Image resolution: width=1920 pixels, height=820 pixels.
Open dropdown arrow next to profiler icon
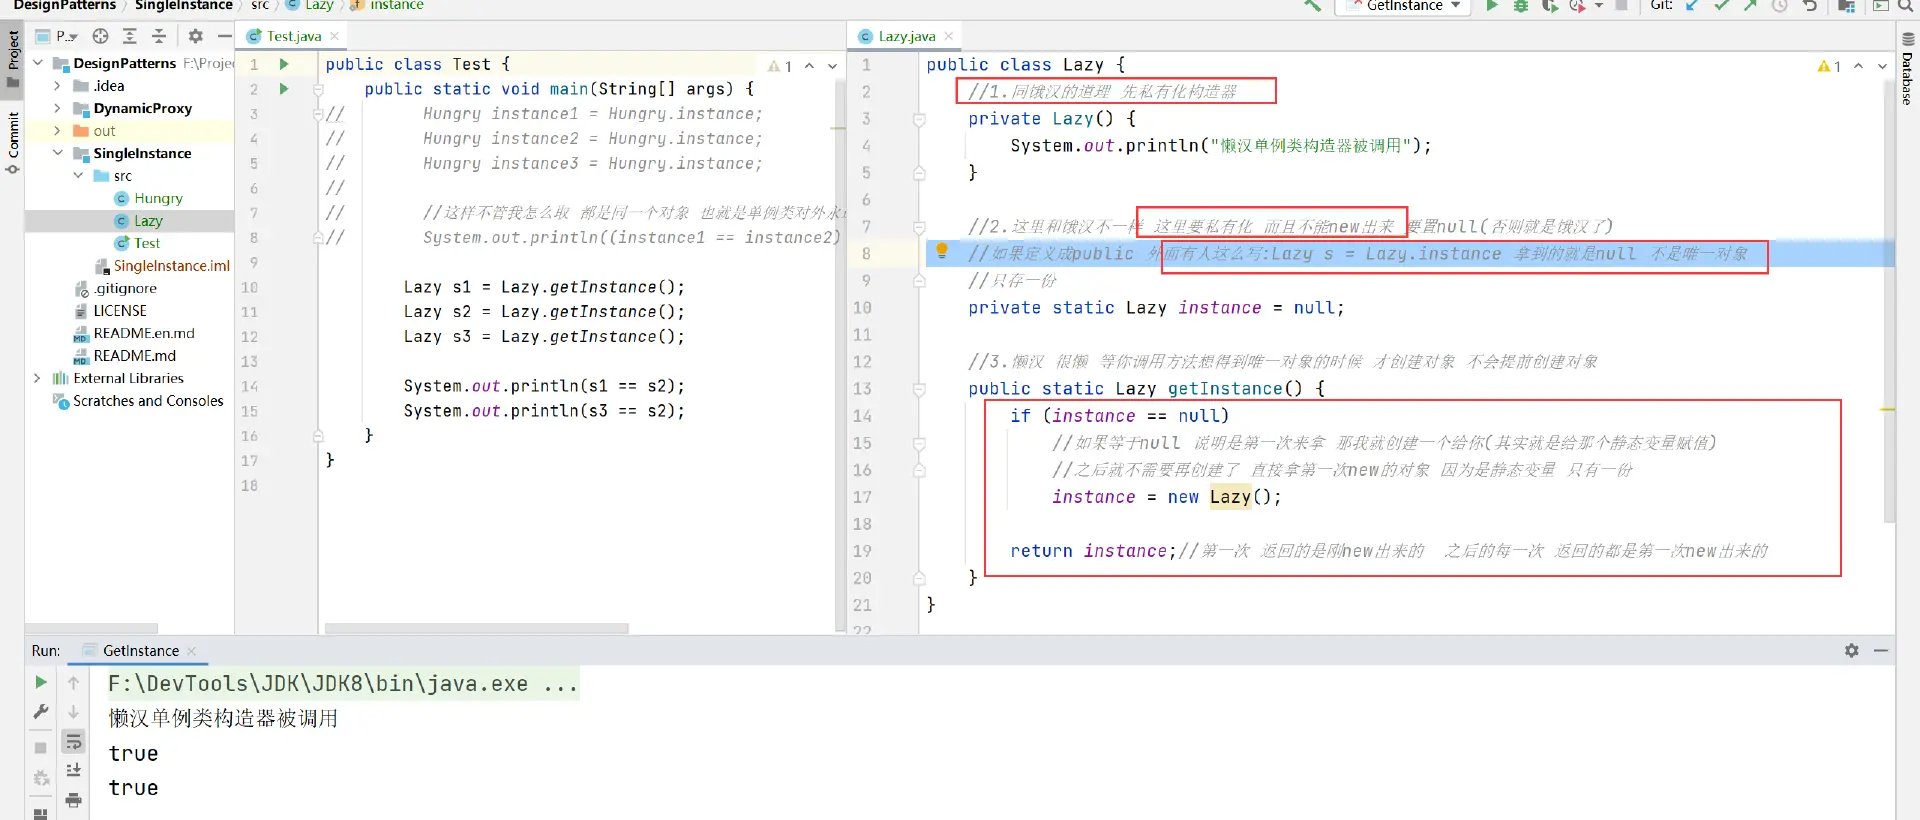[1599, 6]
